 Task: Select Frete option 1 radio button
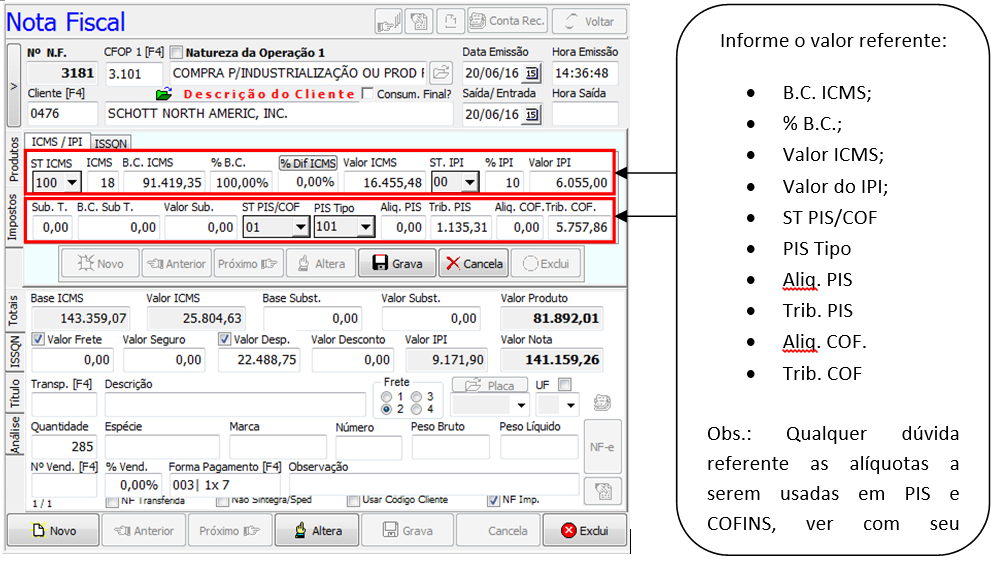(x=387, y=396)
